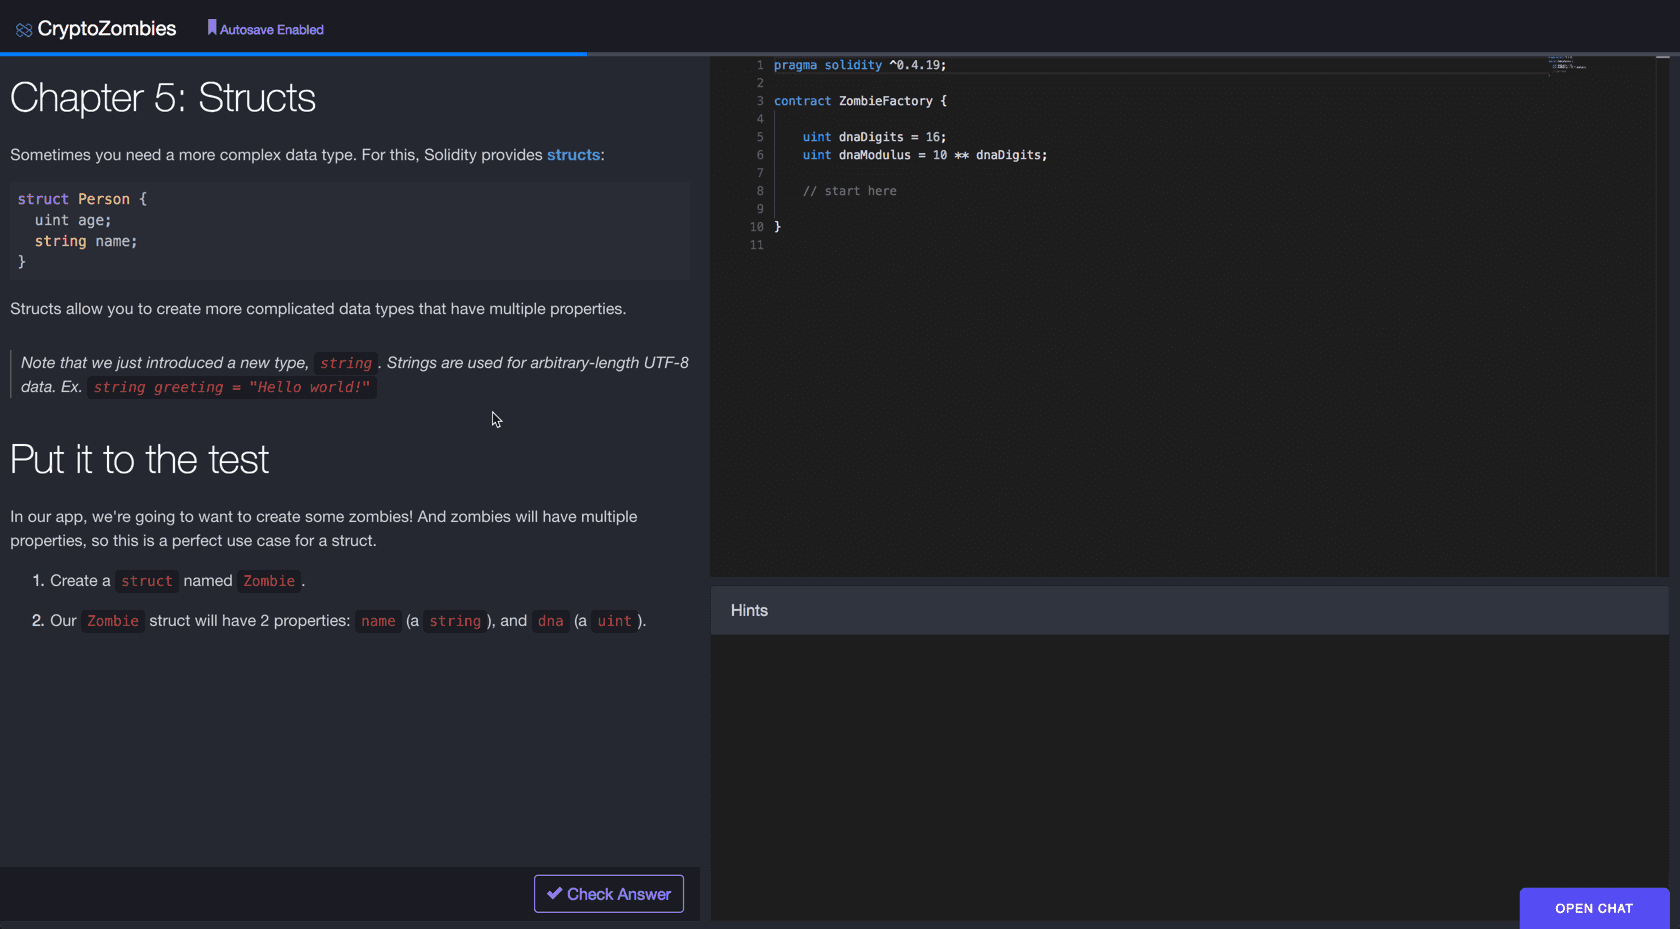
Task: Open the CryptoZombies home title text
Action: click(106, 29)
